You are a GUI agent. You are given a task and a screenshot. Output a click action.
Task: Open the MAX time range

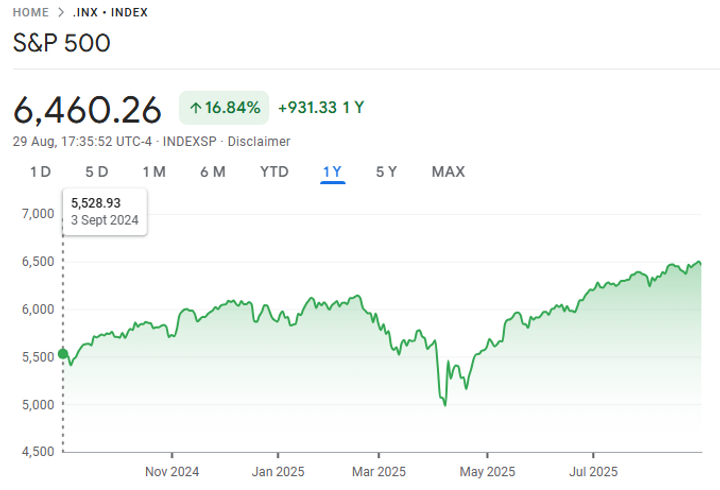[x=448, y=172]
